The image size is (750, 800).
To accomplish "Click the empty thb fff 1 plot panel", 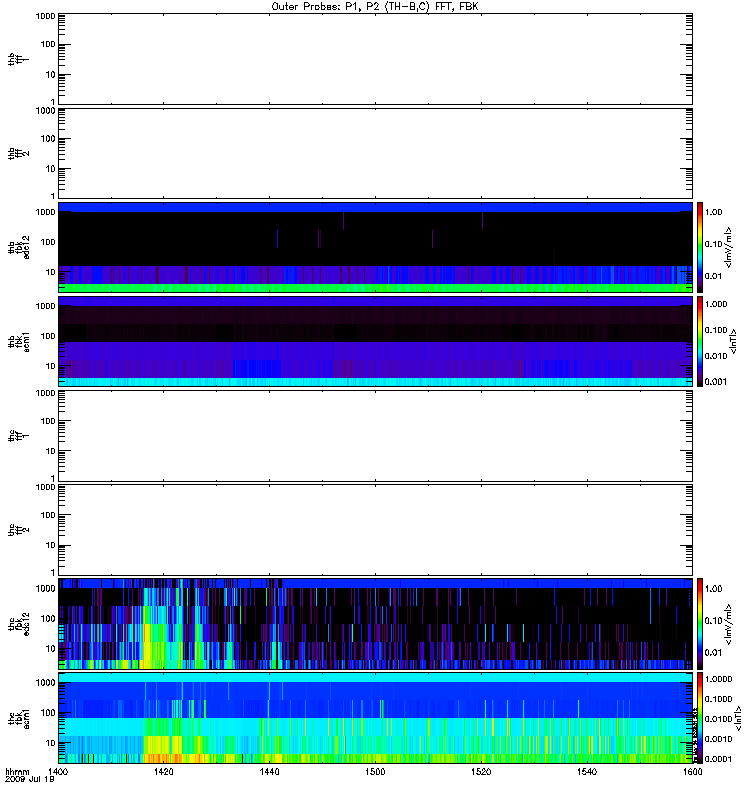I will [375, 59].
